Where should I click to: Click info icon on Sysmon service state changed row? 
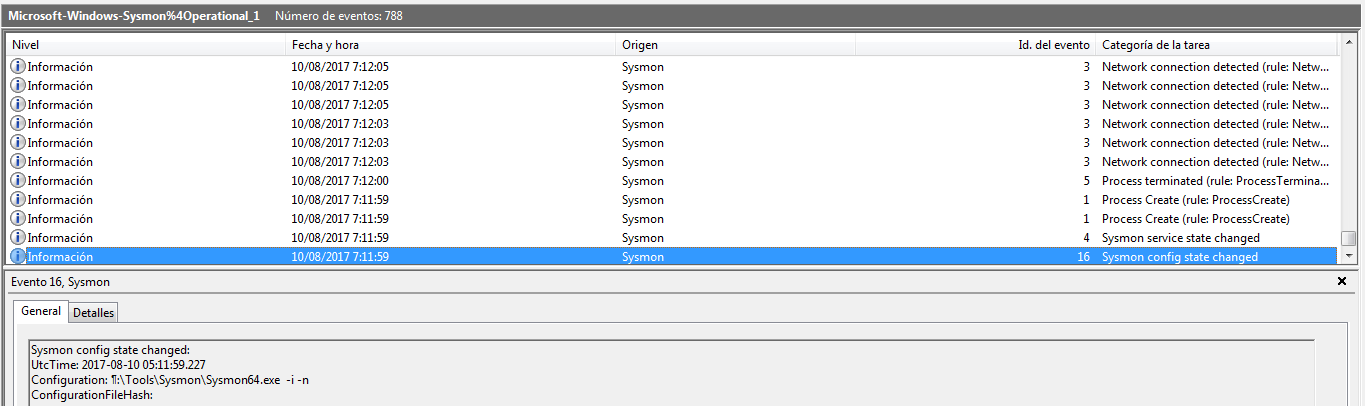pos(18,238)
